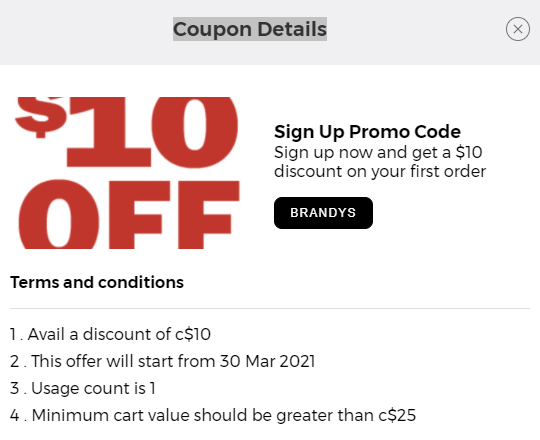Copy the BRANDYS promo code button
This screenshot has height=440, width=540.
click(323, 213)
